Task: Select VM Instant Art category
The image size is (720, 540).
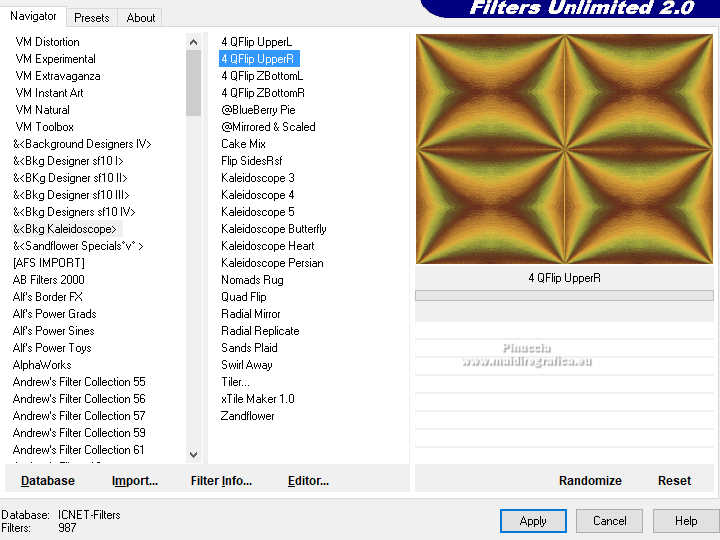Action: click(x=50, y=93)
